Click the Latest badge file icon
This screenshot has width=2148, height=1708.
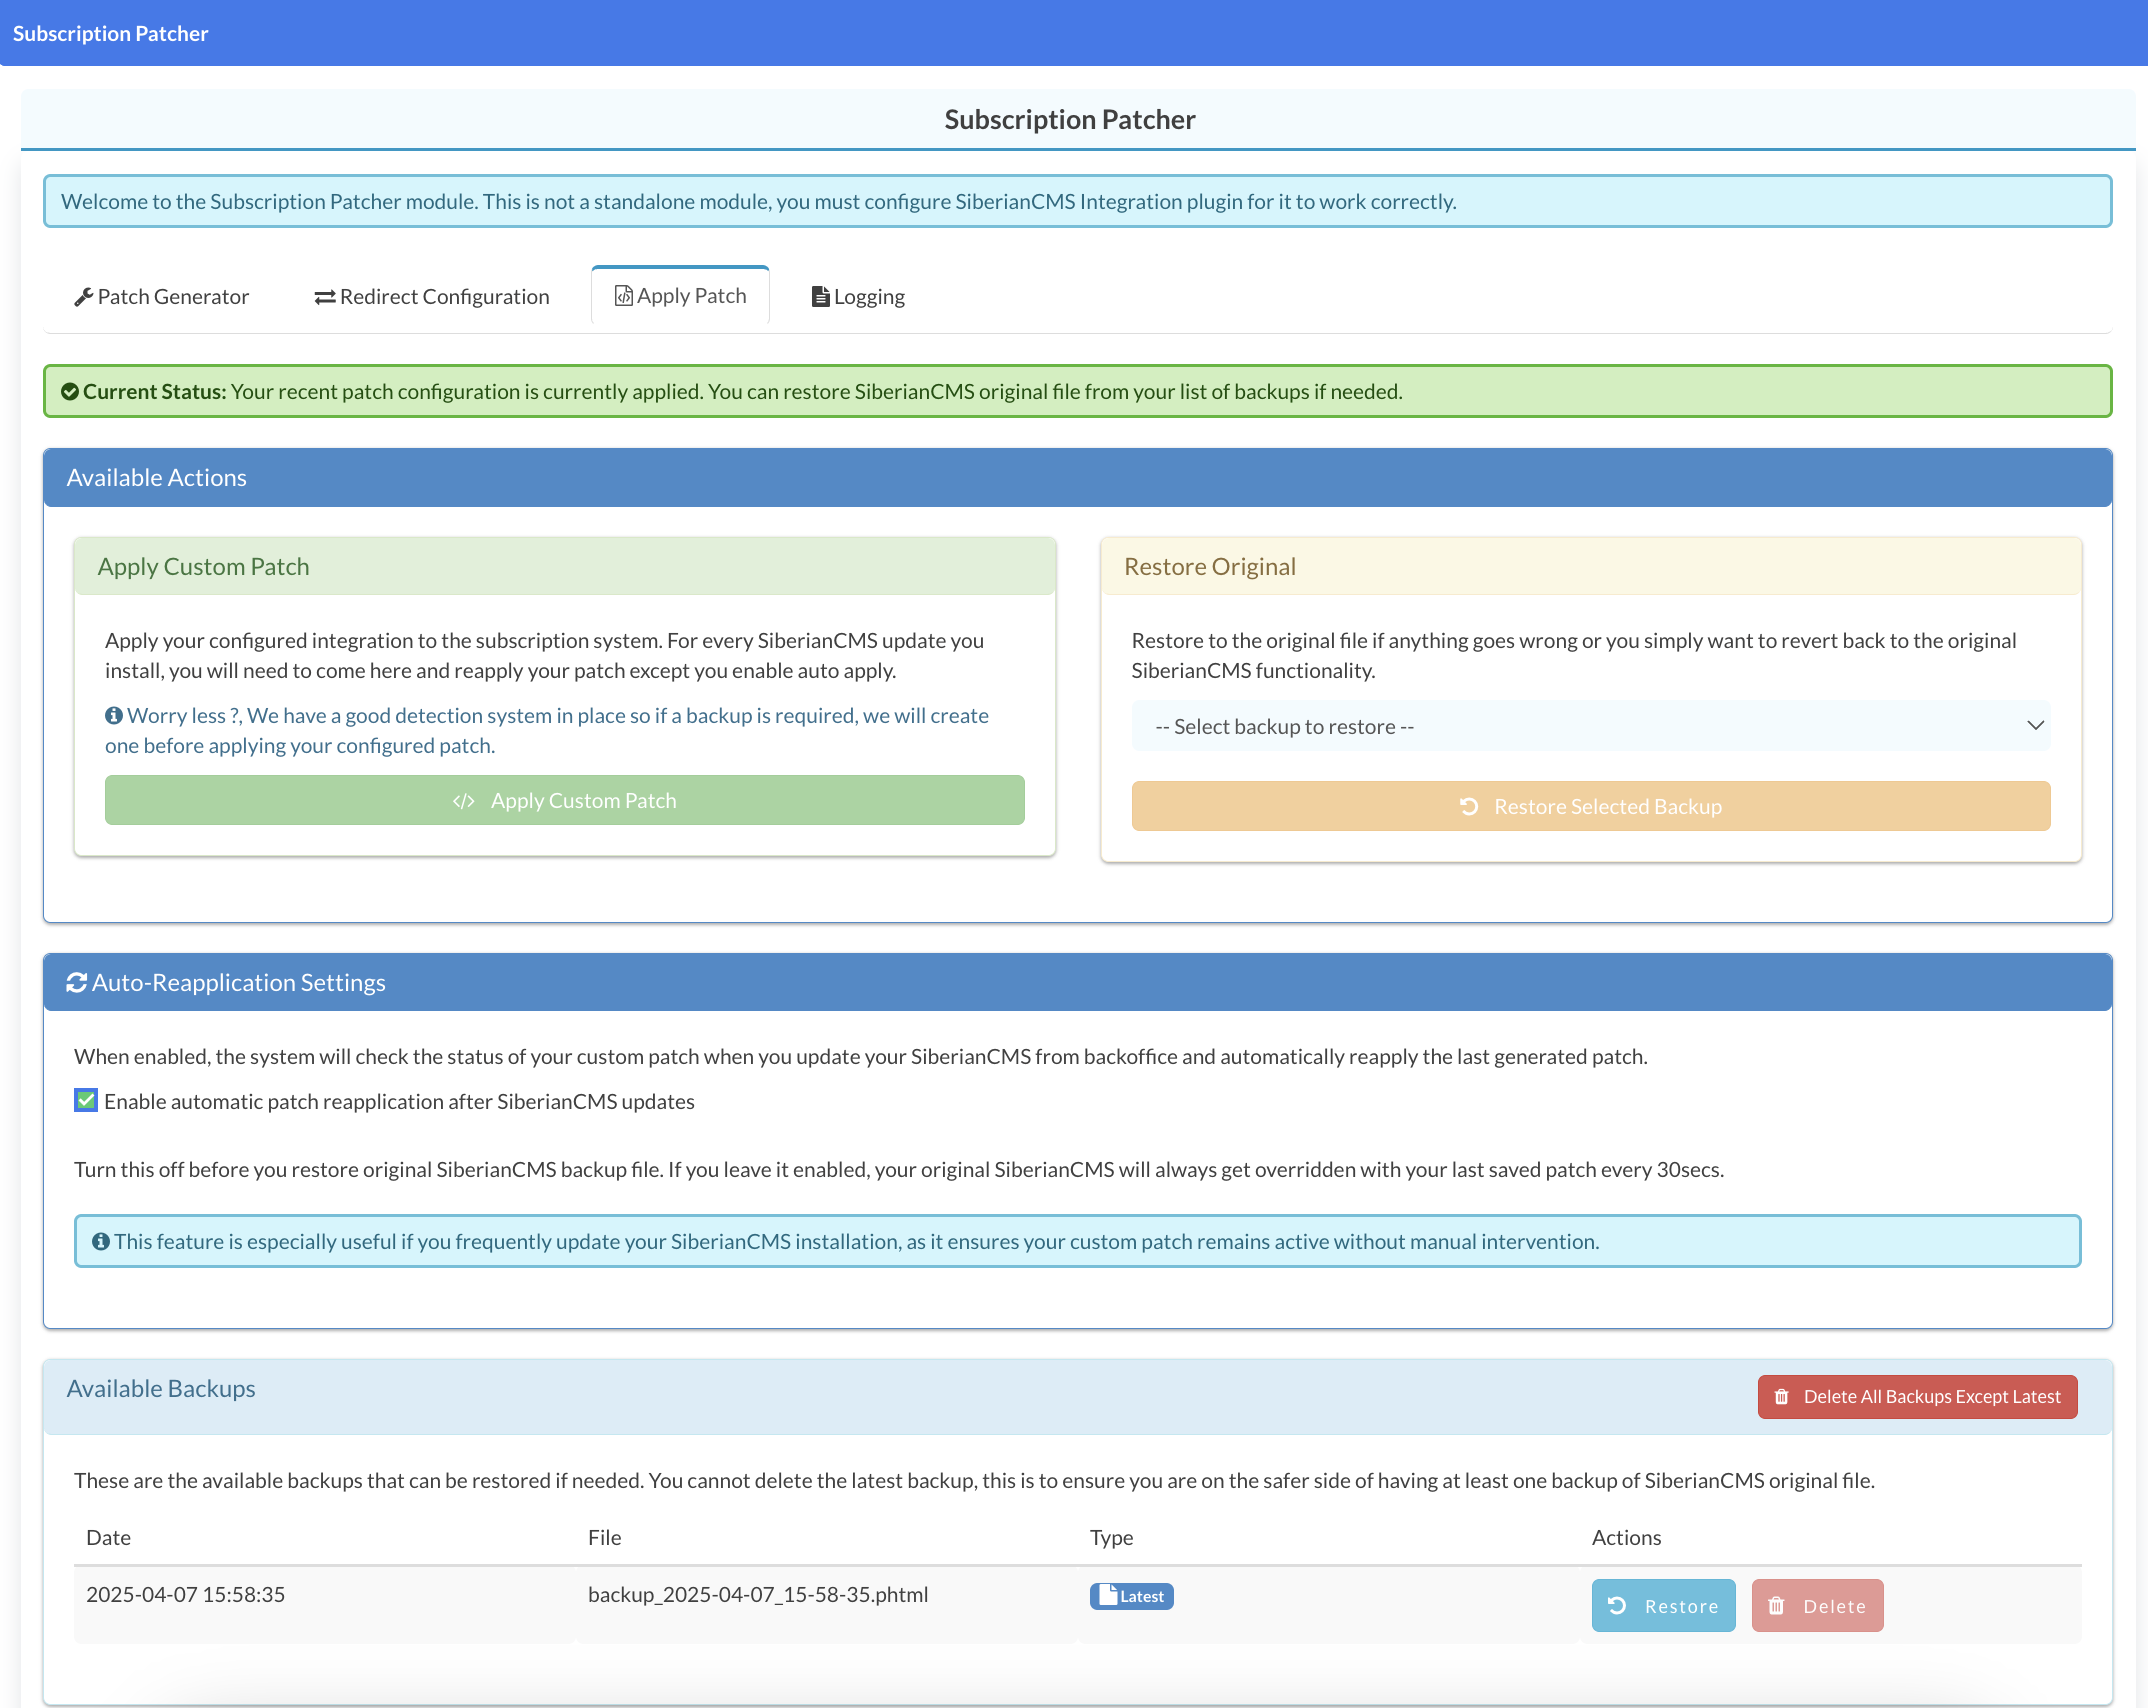[1108, 1594]
